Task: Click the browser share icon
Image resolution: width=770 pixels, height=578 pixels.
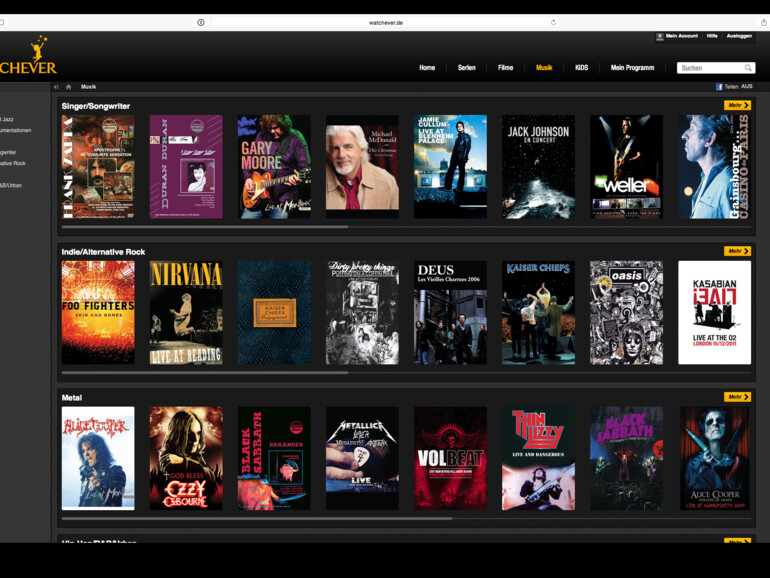Action: 764,23
